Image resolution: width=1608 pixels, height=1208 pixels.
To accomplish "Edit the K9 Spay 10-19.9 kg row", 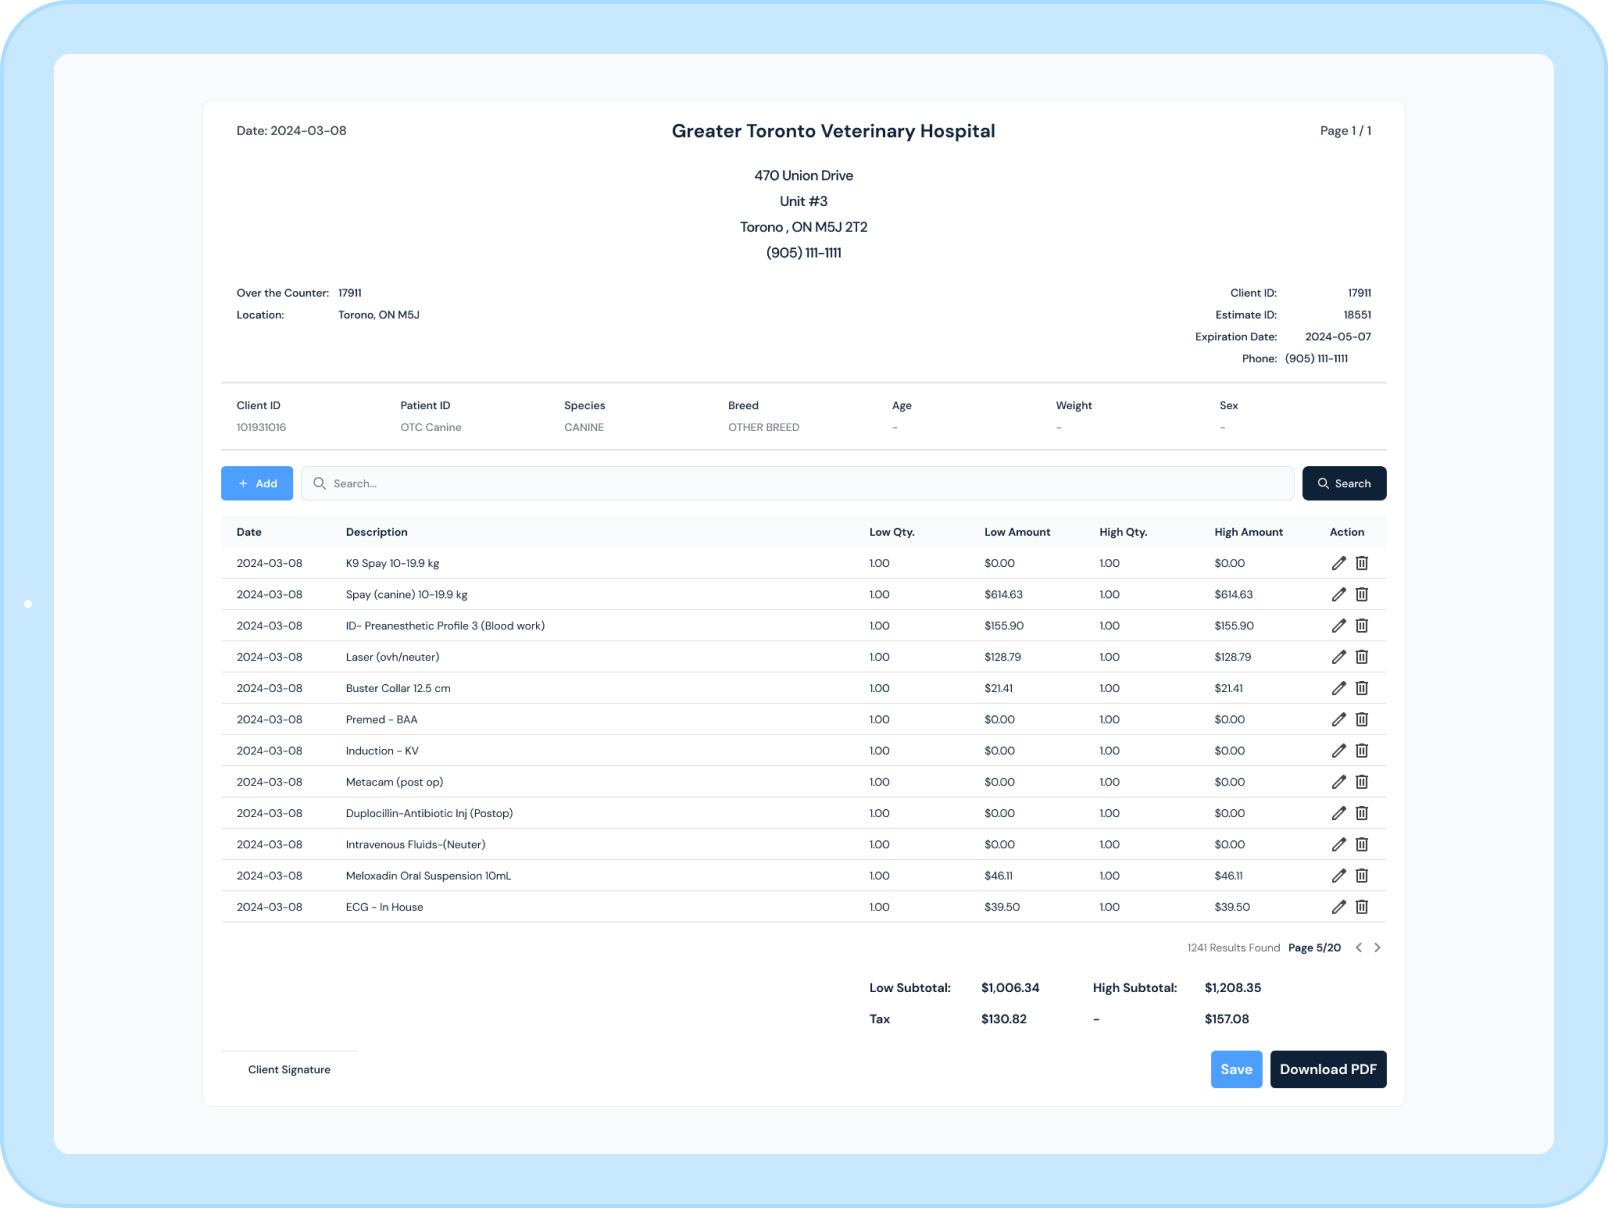I will (1338, 563).
